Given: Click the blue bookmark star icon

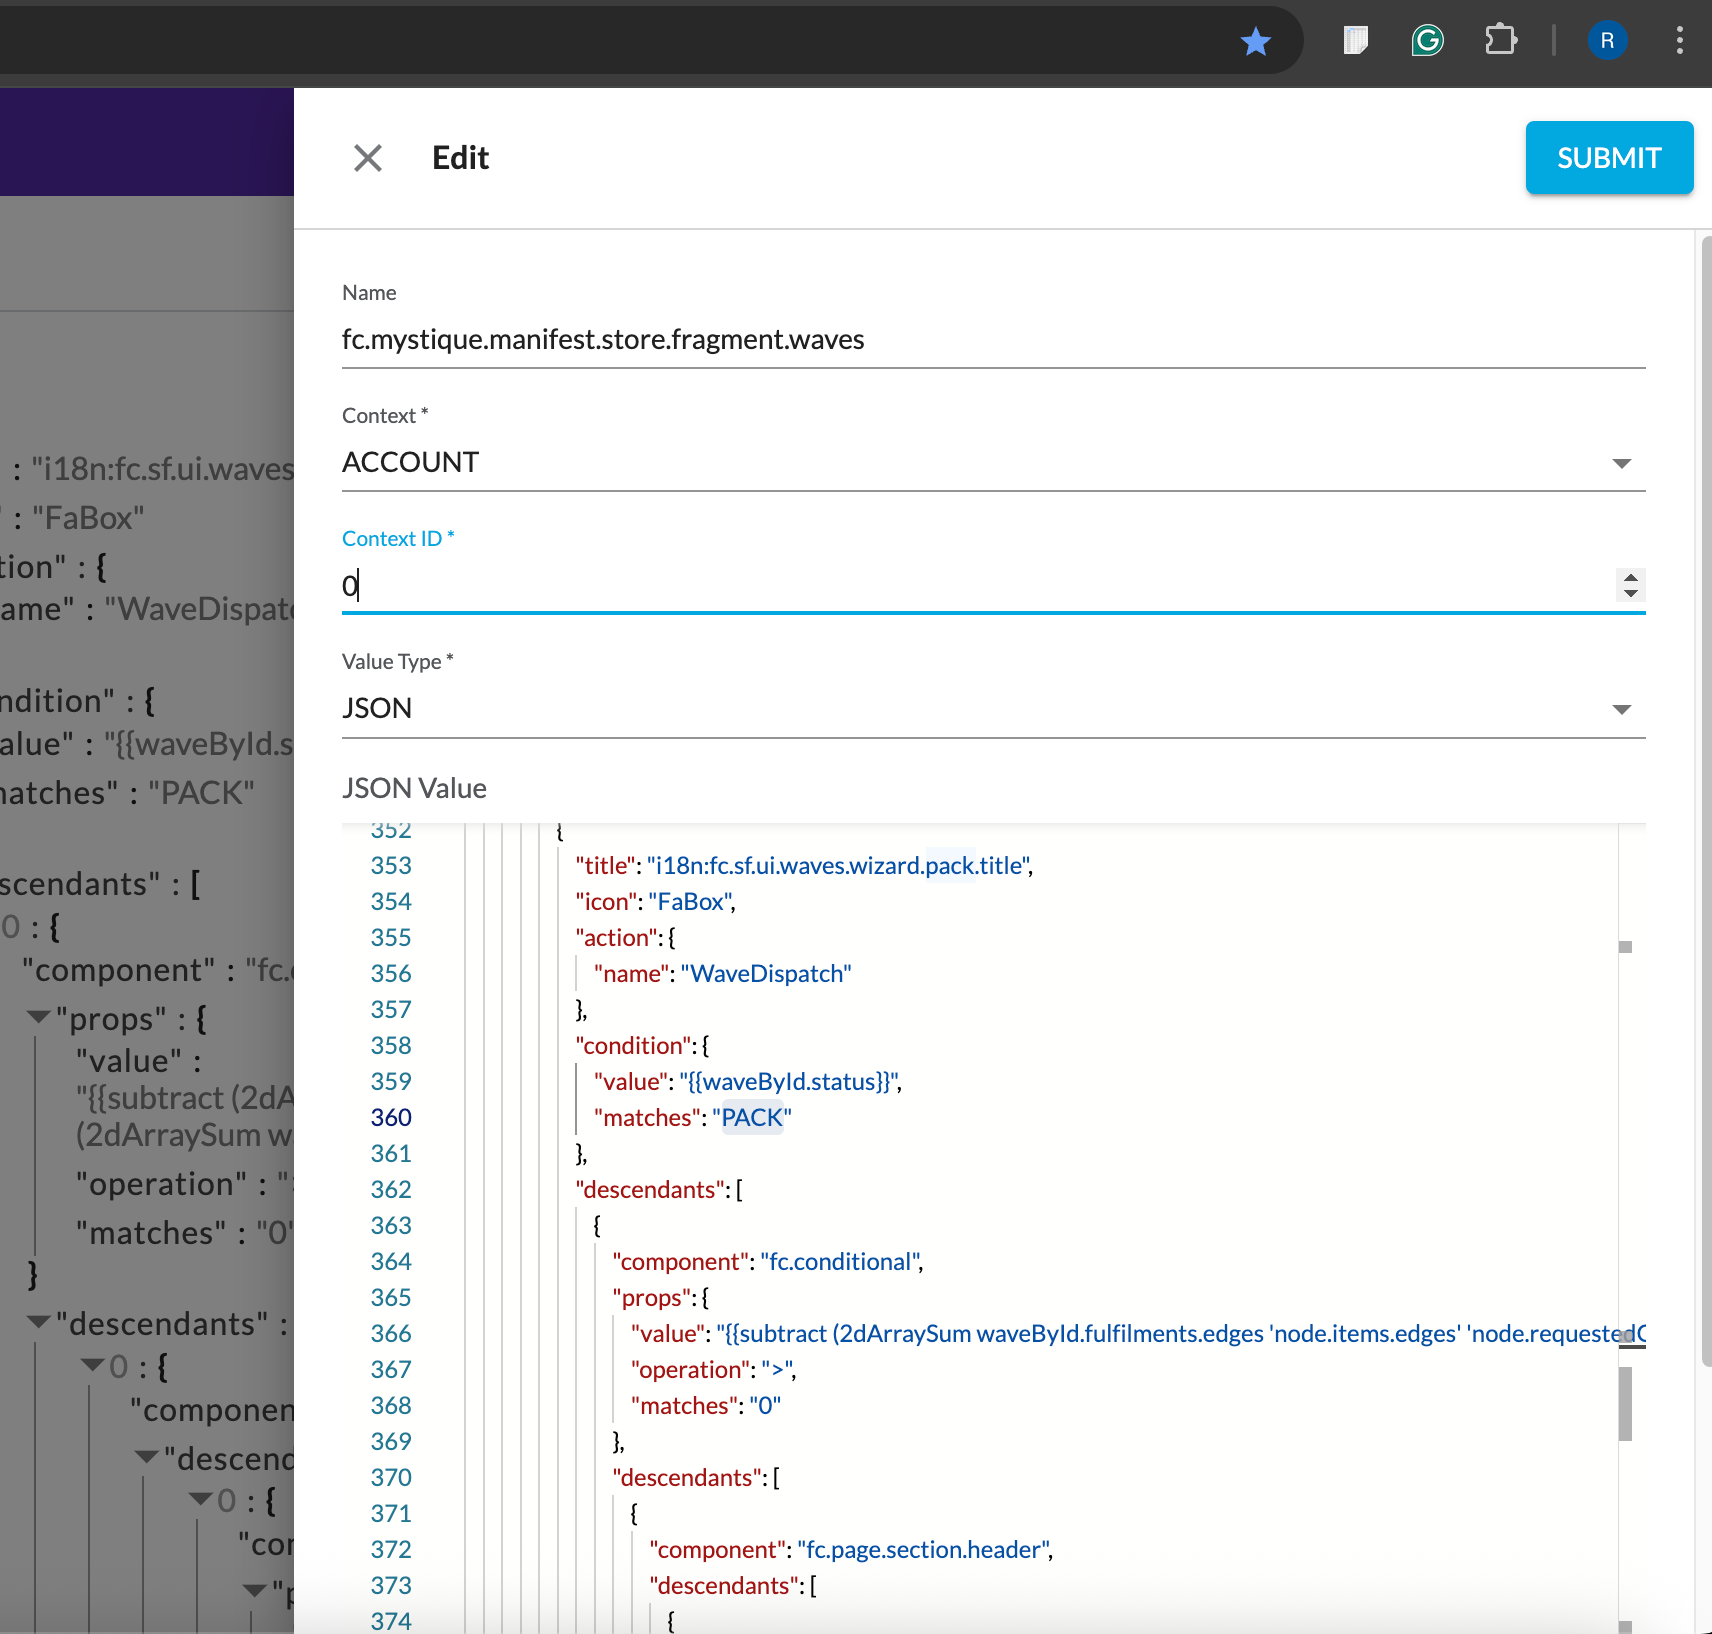Looking at the screenshot, I should [1255, 42].
